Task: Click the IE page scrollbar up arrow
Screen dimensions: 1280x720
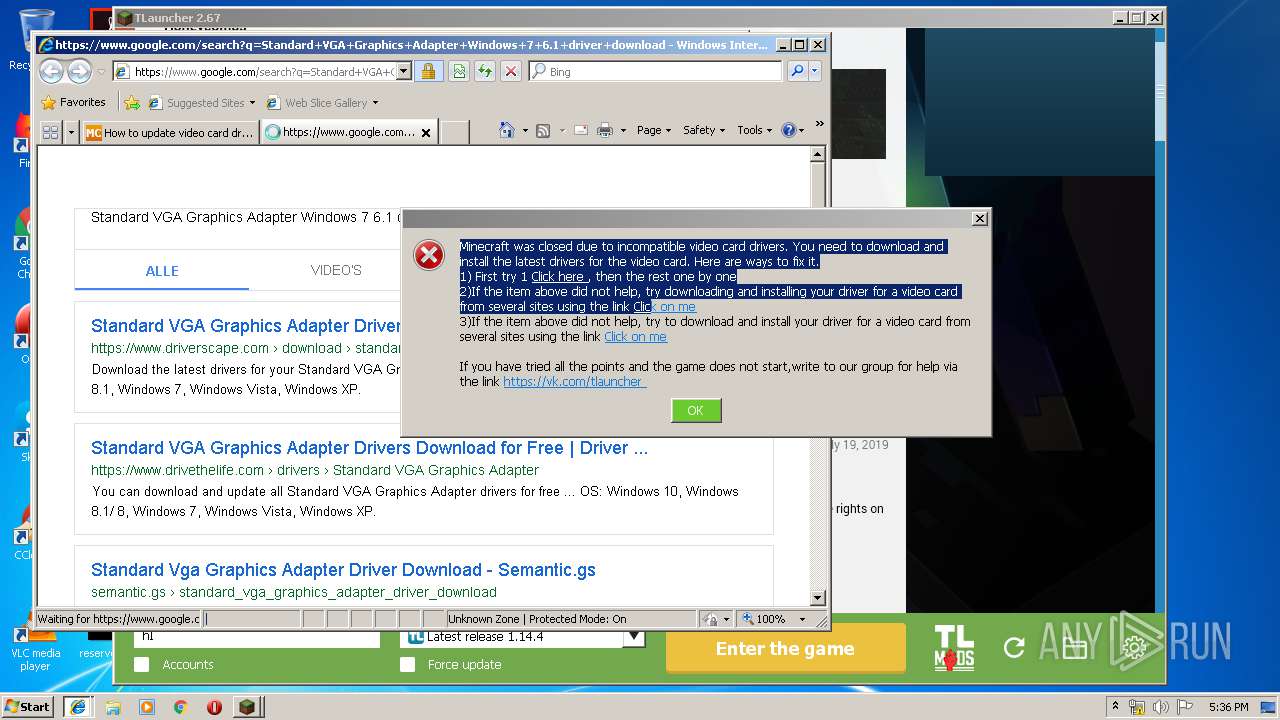Action: [817, 155]
